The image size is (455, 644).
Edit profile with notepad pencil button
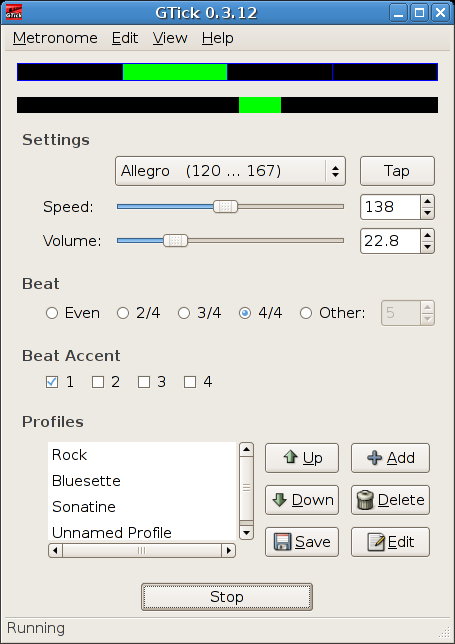(x=390, y=542)
